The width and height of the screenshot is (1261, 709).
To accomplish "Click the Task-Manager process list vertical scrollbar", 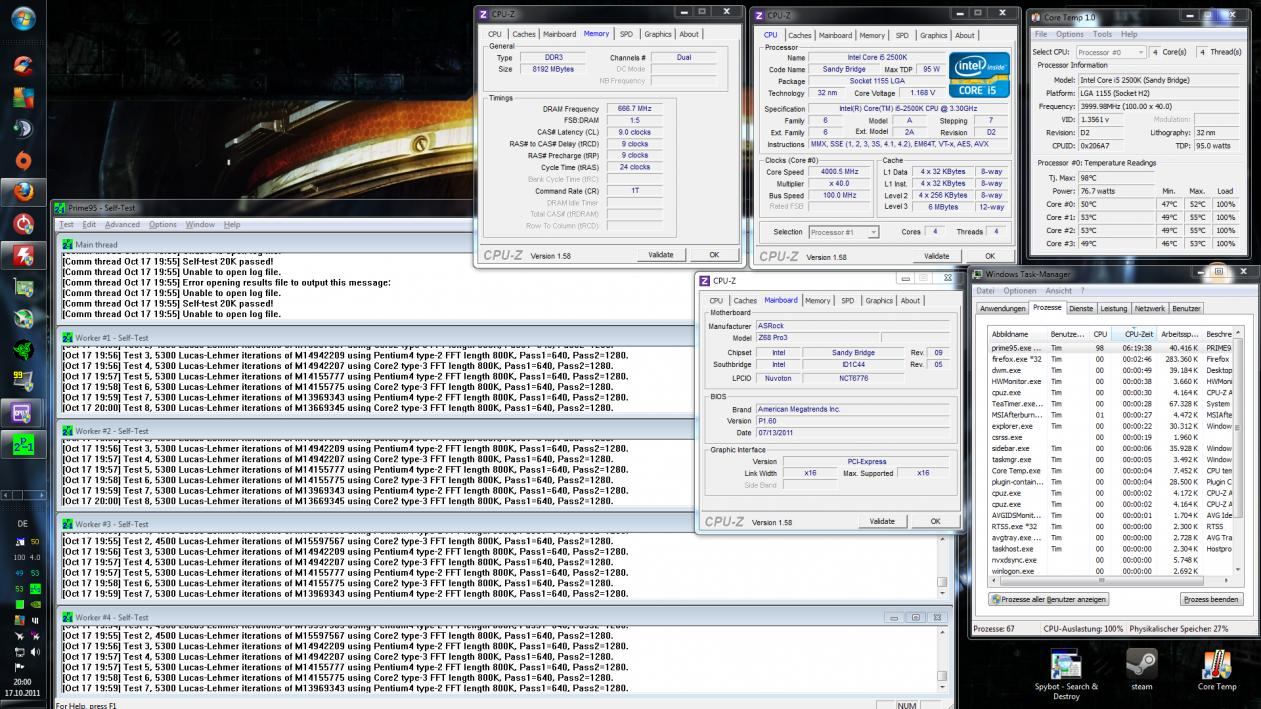I will pyautogui.click(x=1238, y=450).
